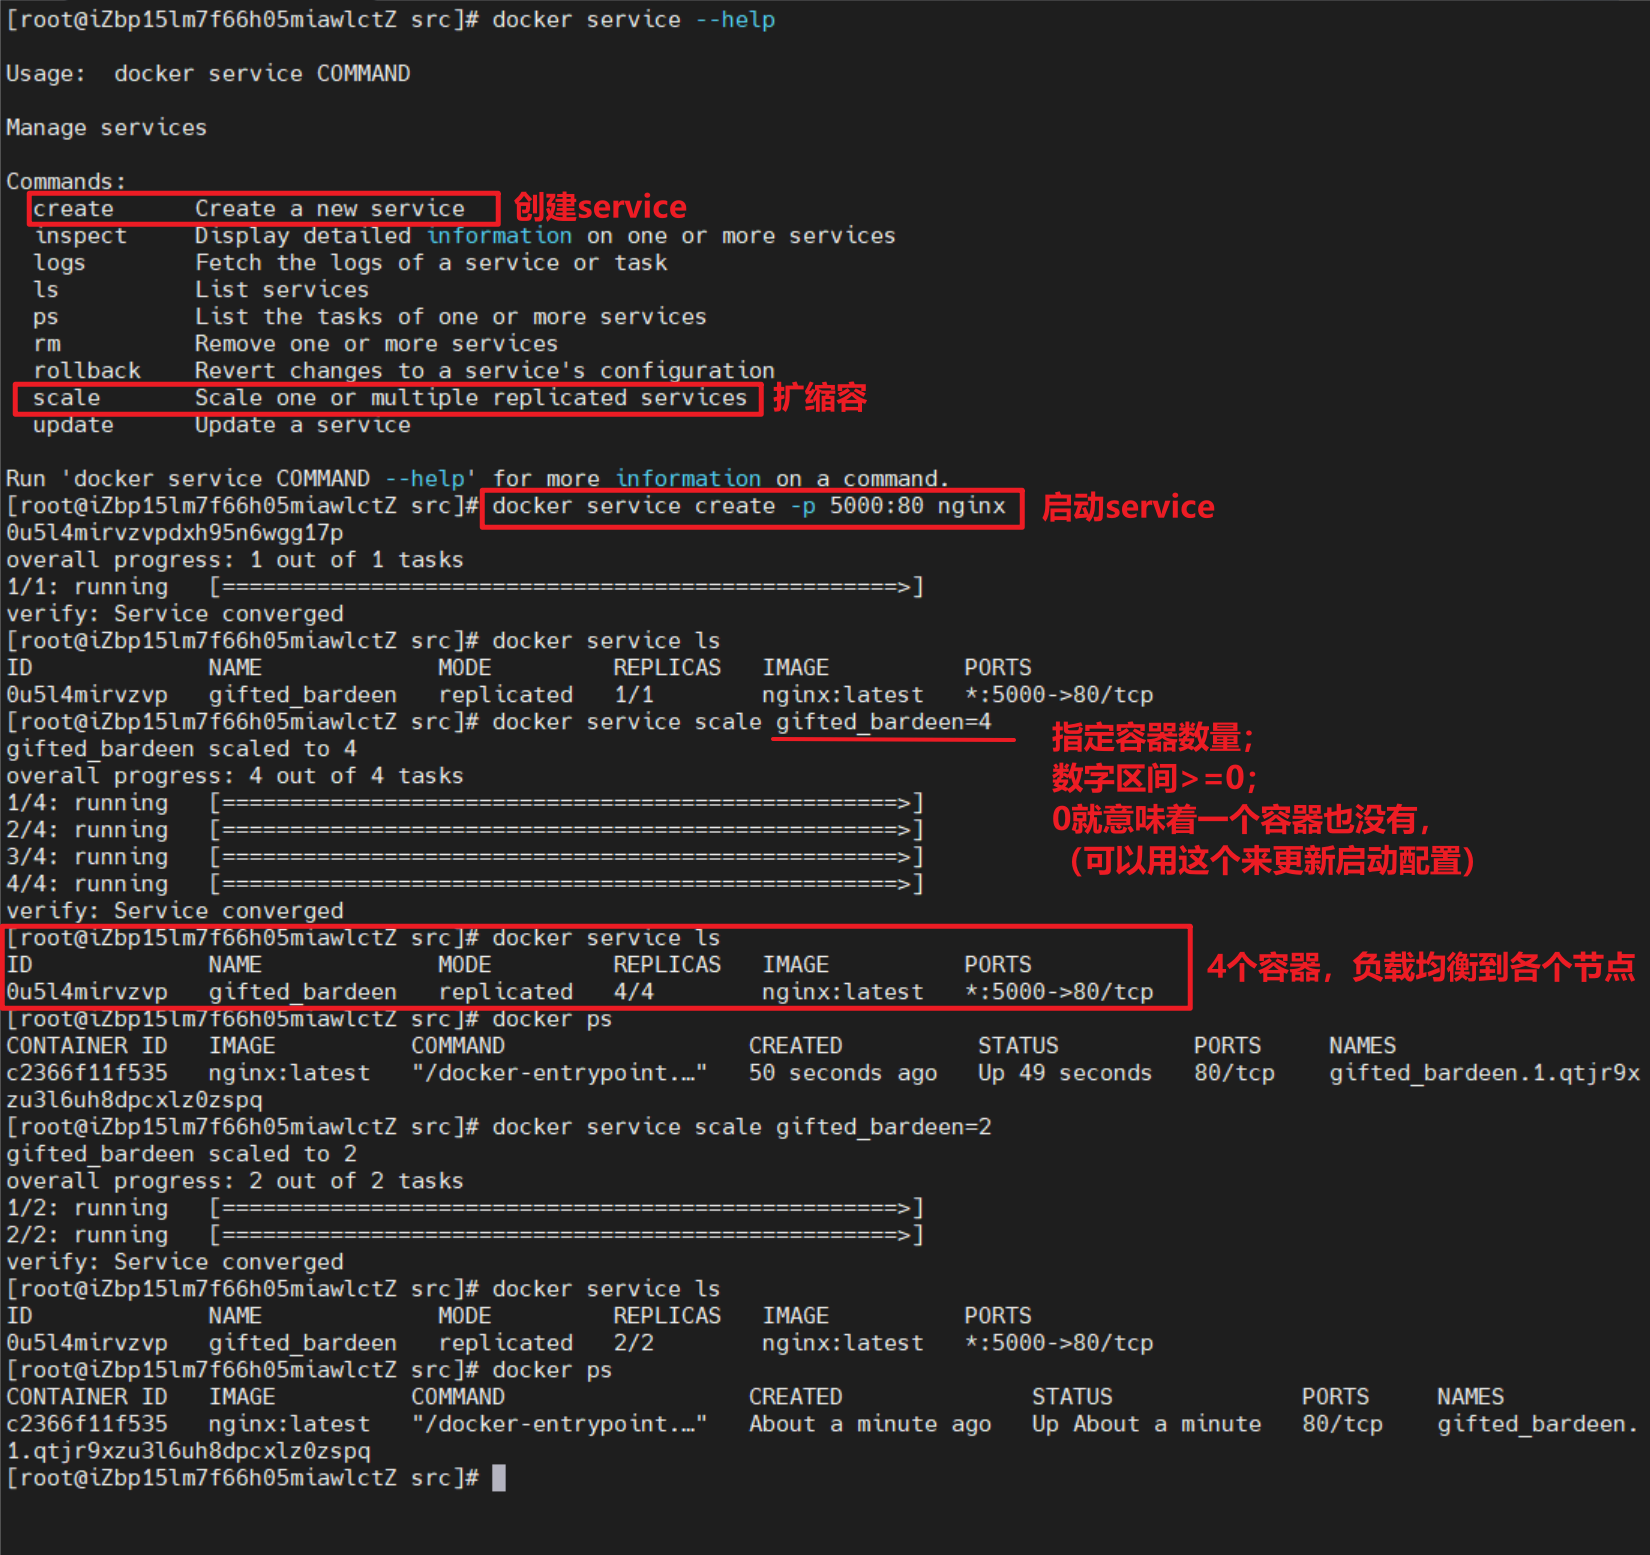Viewport: 1650px width, 1555px height.
Task: Click the 'rm' command in help list
Action: point(46,344)
